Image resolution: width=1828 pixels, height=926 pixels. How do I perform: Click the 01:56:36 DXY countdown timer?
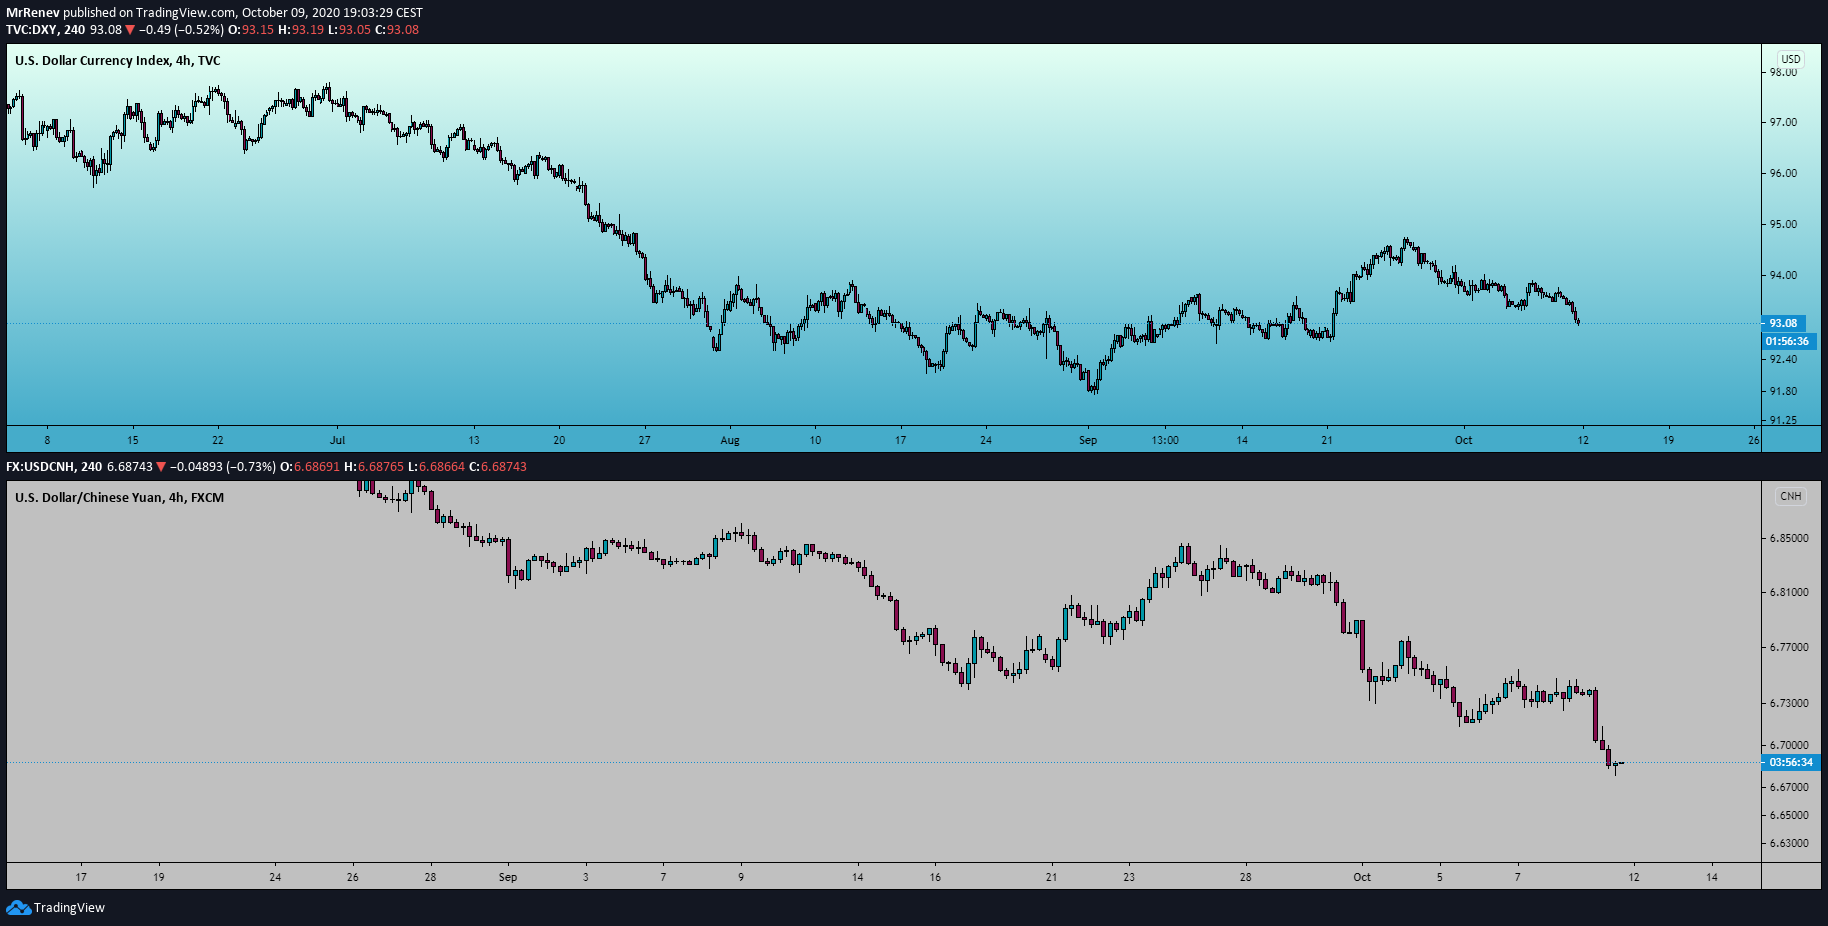[1788, 341]
